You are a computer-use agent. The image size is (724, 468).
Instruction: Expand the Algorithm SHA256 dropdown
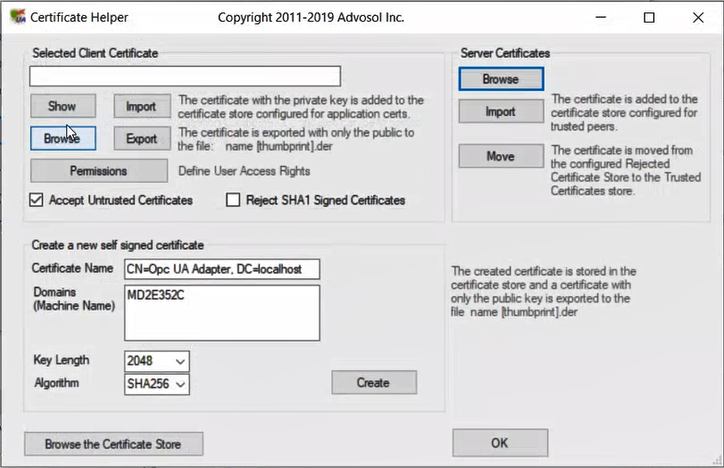(x=157, y=382)
